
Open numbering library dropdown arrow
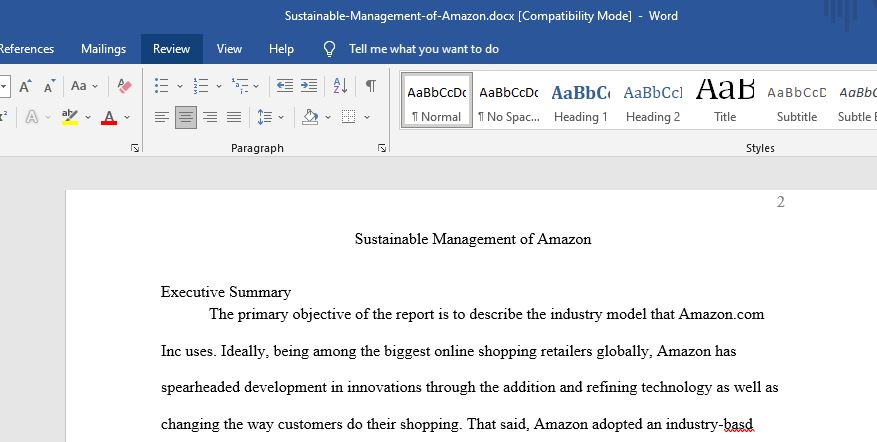(x=219, y=86)
